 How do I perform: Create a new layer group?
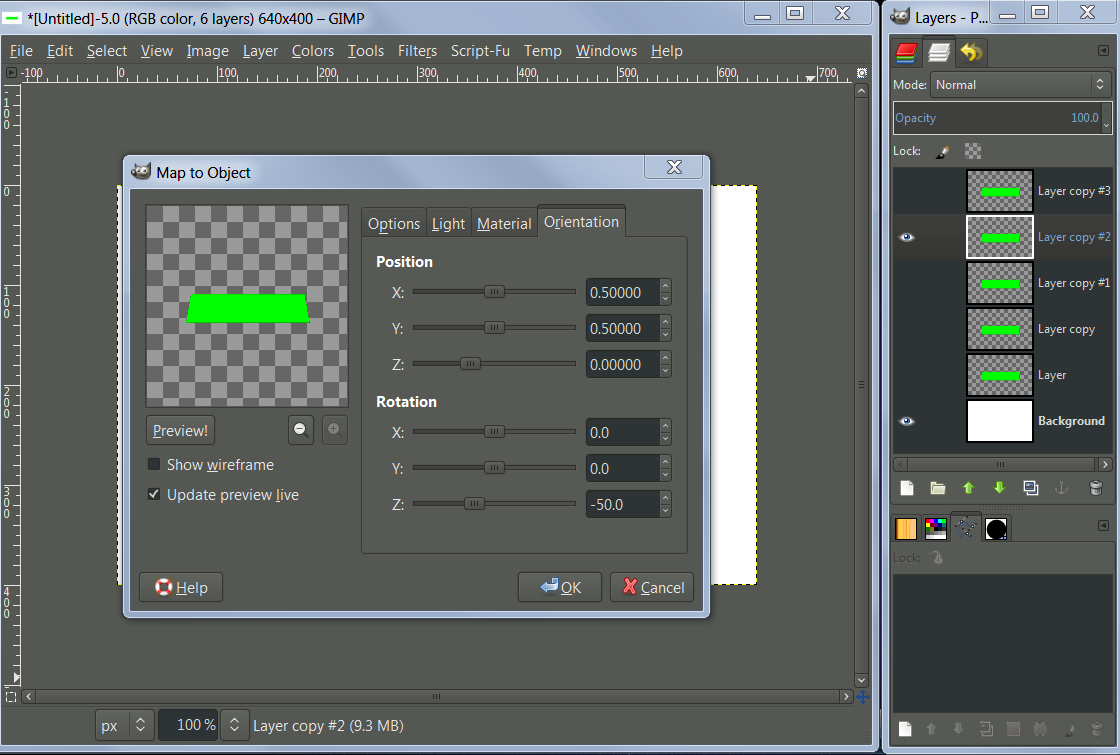tap(938, 488)
